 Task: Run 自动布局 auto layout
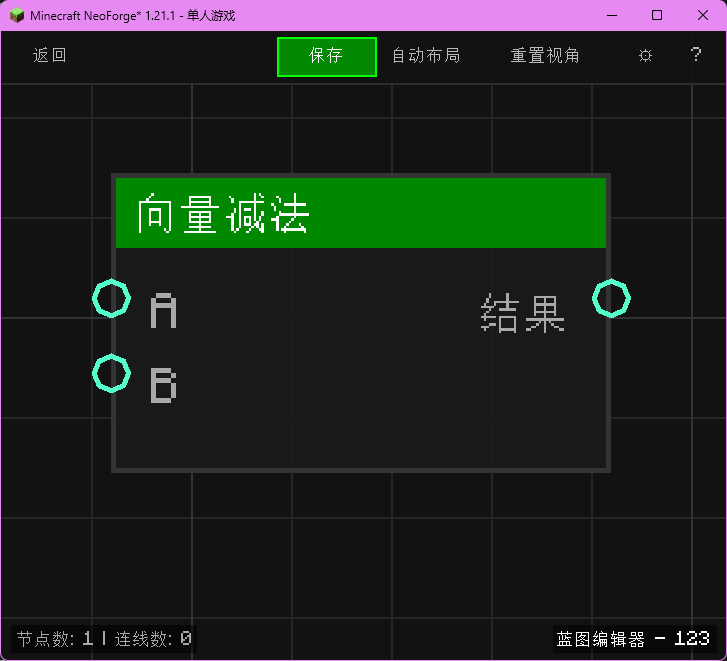pos(426,56)
